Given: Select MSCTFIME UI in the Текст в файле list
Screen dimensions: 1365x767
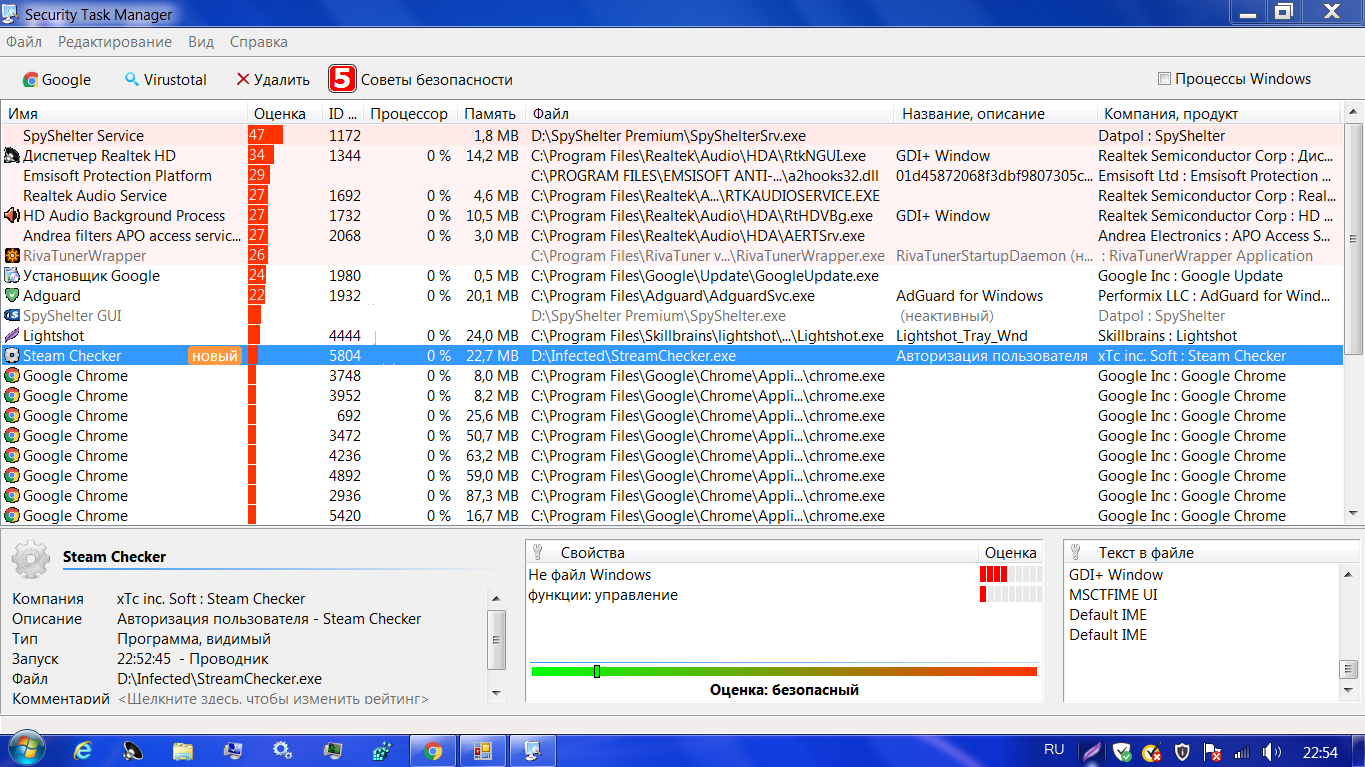Looking at the screenshot, I should click(x=1113, y=595).
